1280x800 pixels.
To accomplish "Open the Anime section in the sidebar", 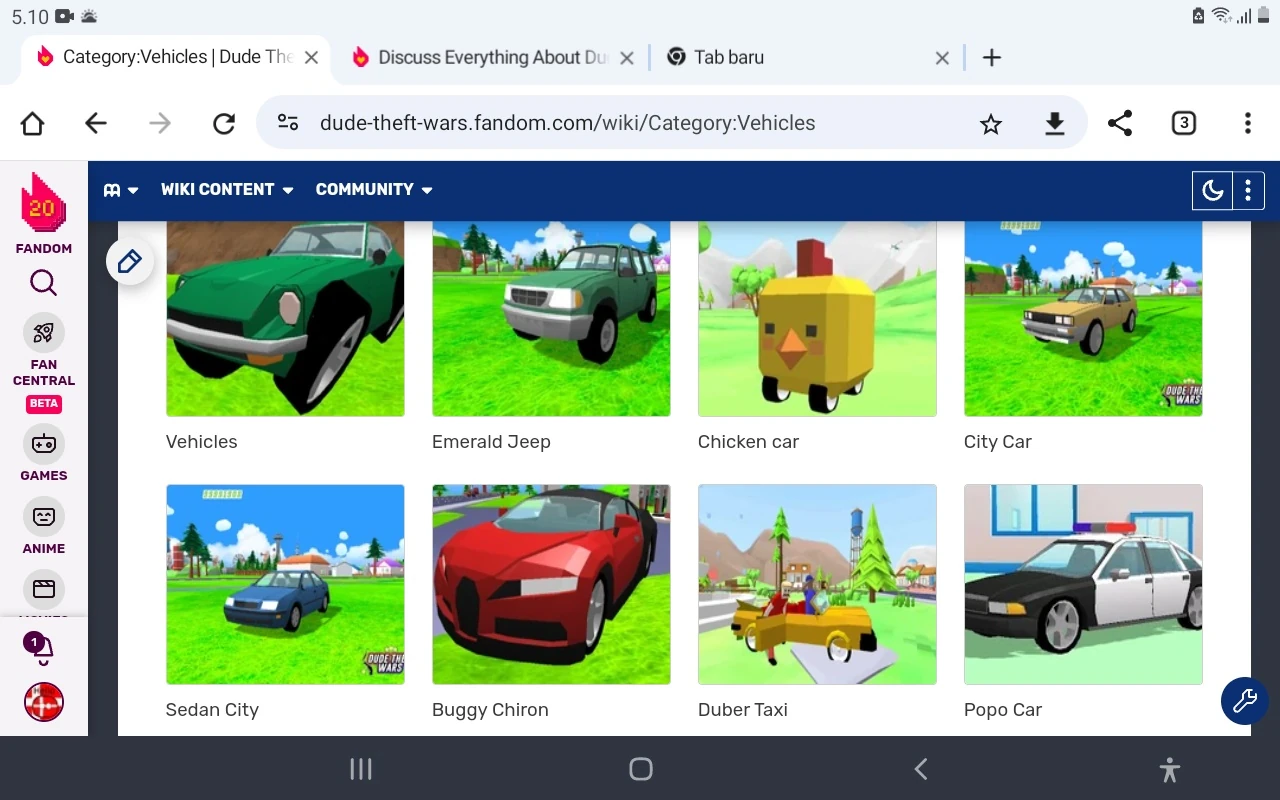I will pyautogui.click(x=43, y=516).
